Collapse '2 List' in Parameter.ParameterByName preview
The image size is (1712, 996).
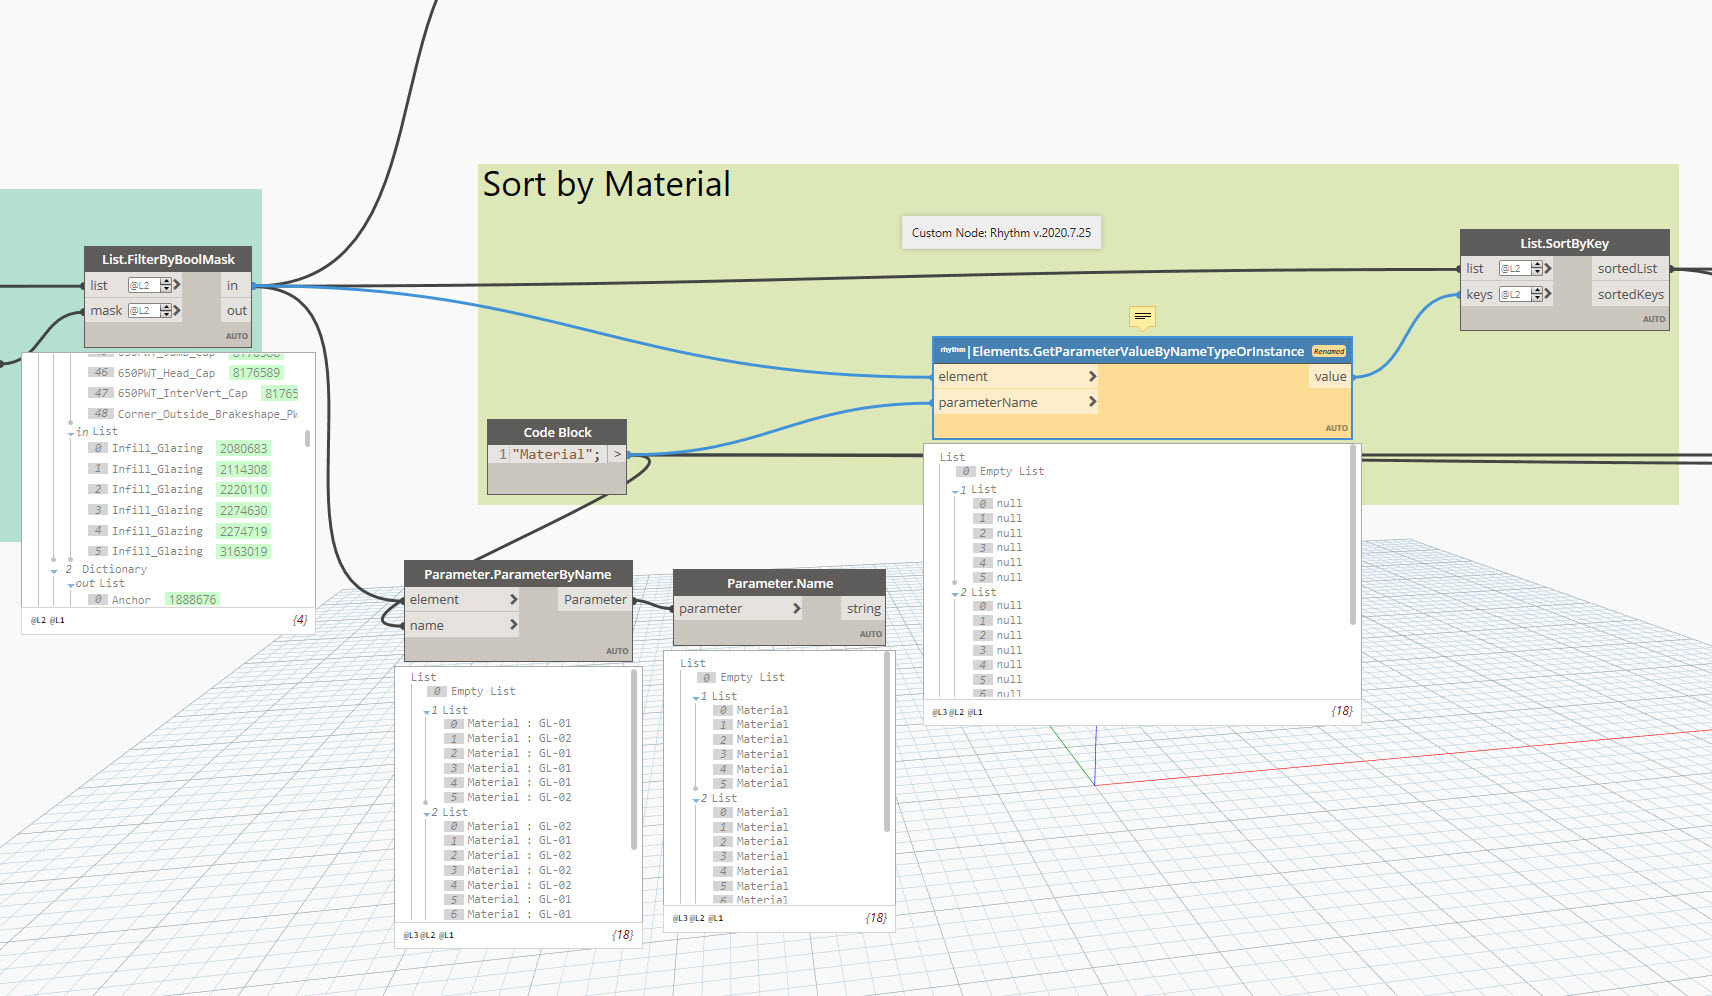427,814
